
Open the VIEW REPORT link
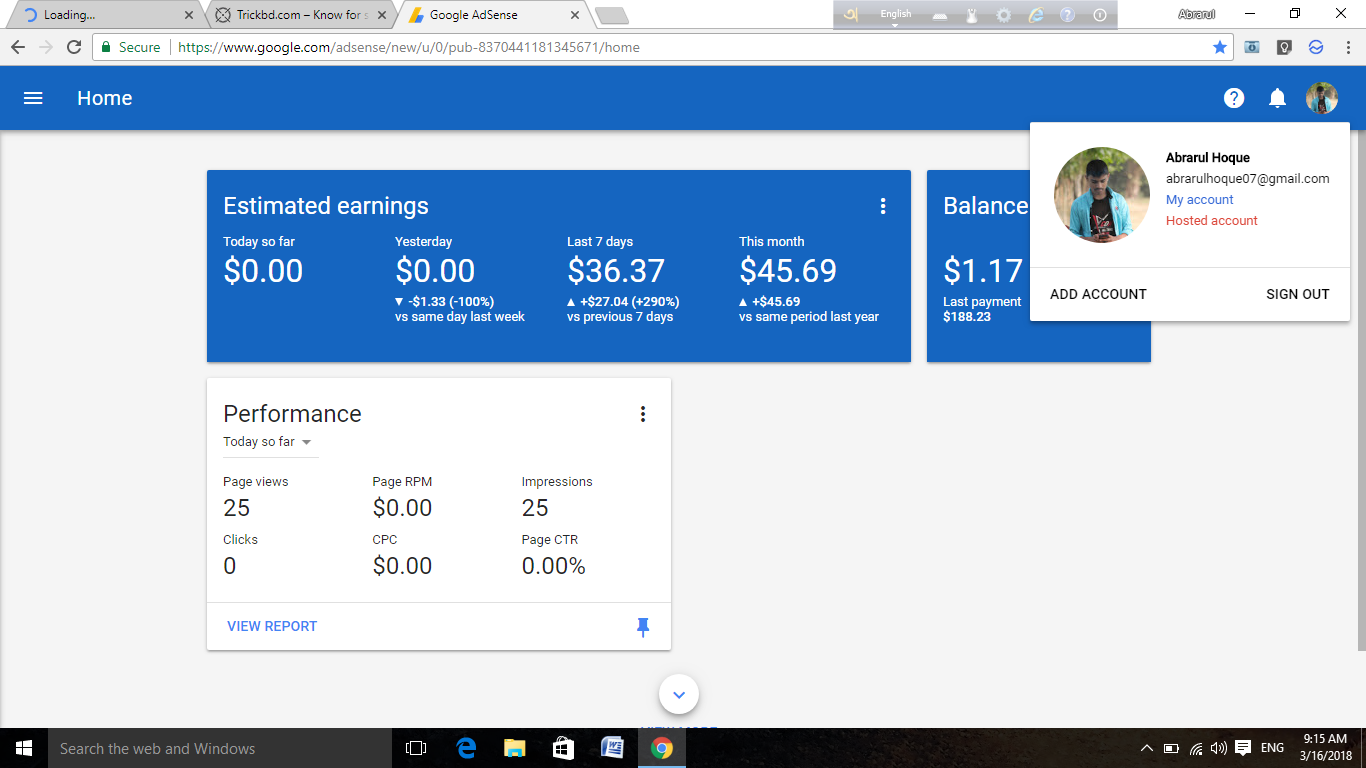(x=272, y=626)
